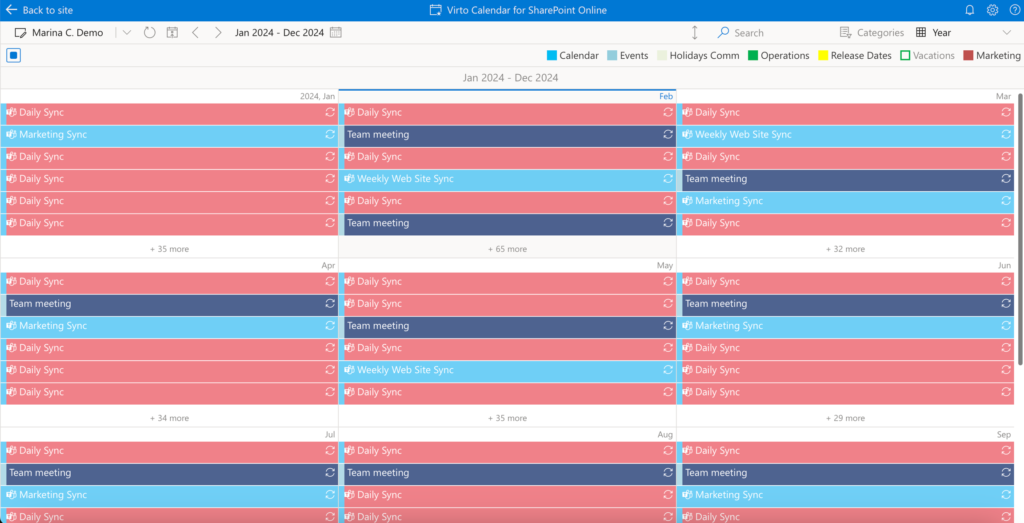This screenshot has height=523, width=1024.
Task: Click the Jan 2024 - Dec 2024 toolbar range
Action: [x=280, y=33]
